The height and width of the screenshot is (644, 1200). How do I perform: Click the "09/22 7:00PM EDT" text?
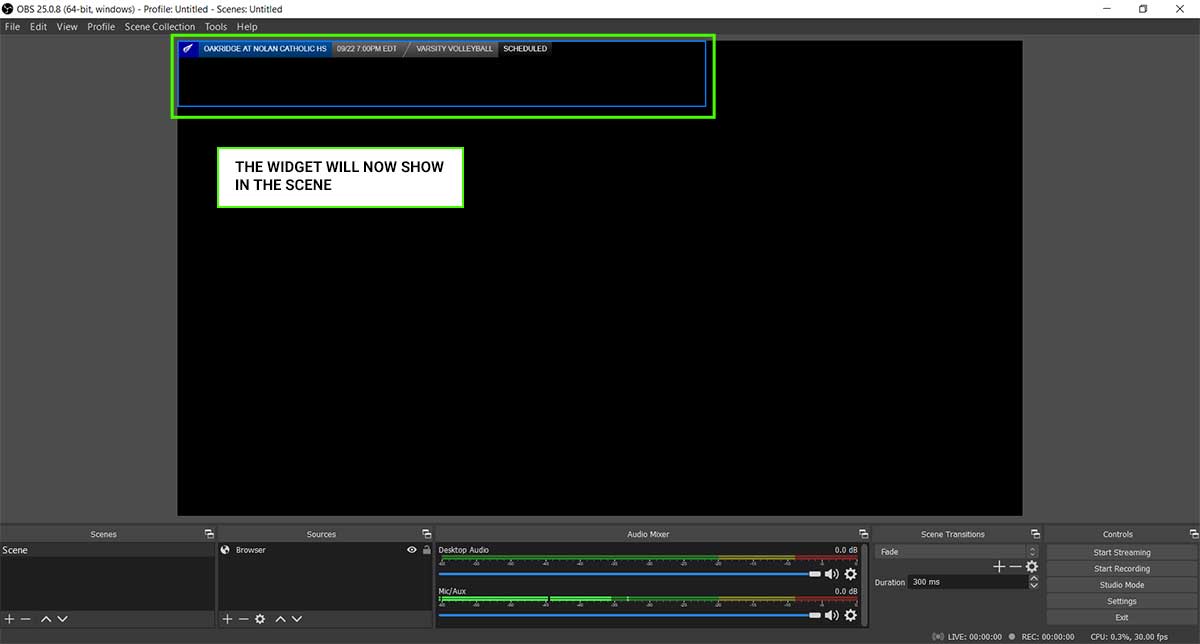pyautogui.click(x=367, y=48)
